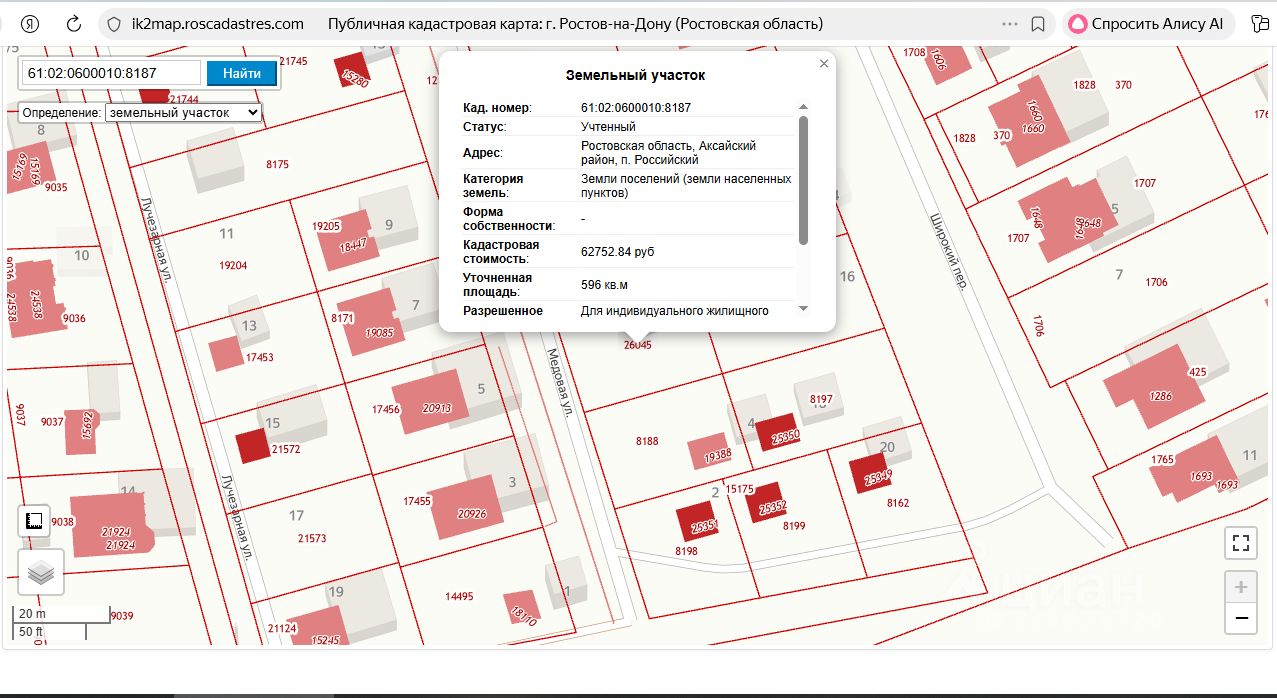Open the Yandex home button

click(x=29, y=24)
